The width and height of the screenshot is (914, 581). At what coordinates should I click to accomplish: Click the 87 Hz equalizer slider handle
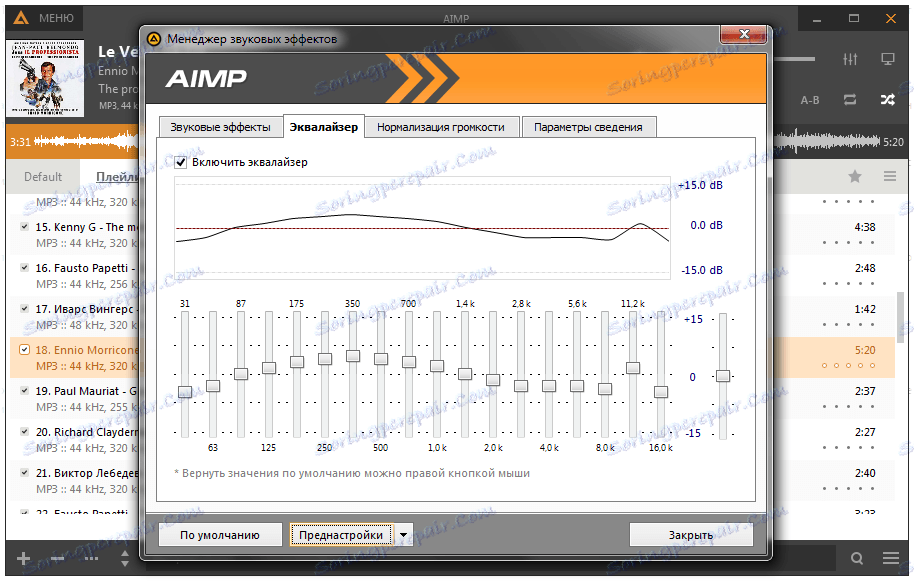tap(241, 374)
